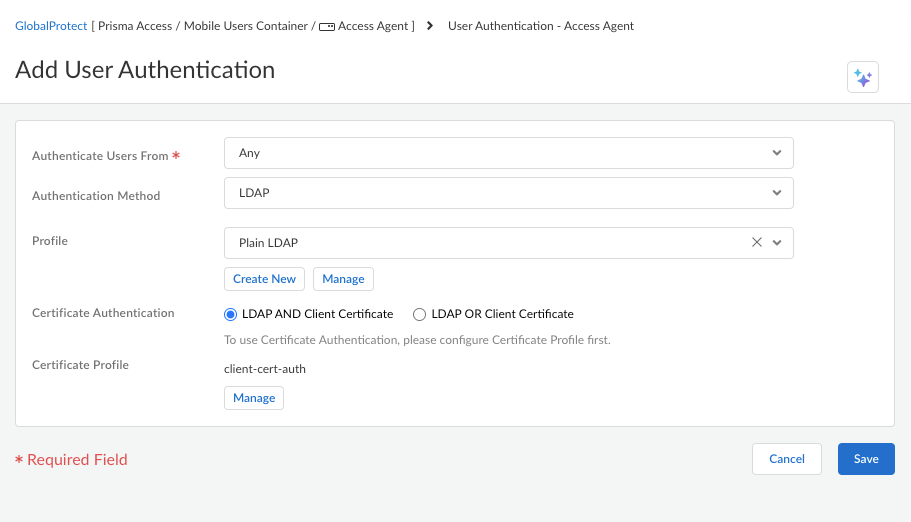Select User Authentication - Access Agent breadcrumb
The height and width of the screenshot is (522, 911).
(540, 26)
